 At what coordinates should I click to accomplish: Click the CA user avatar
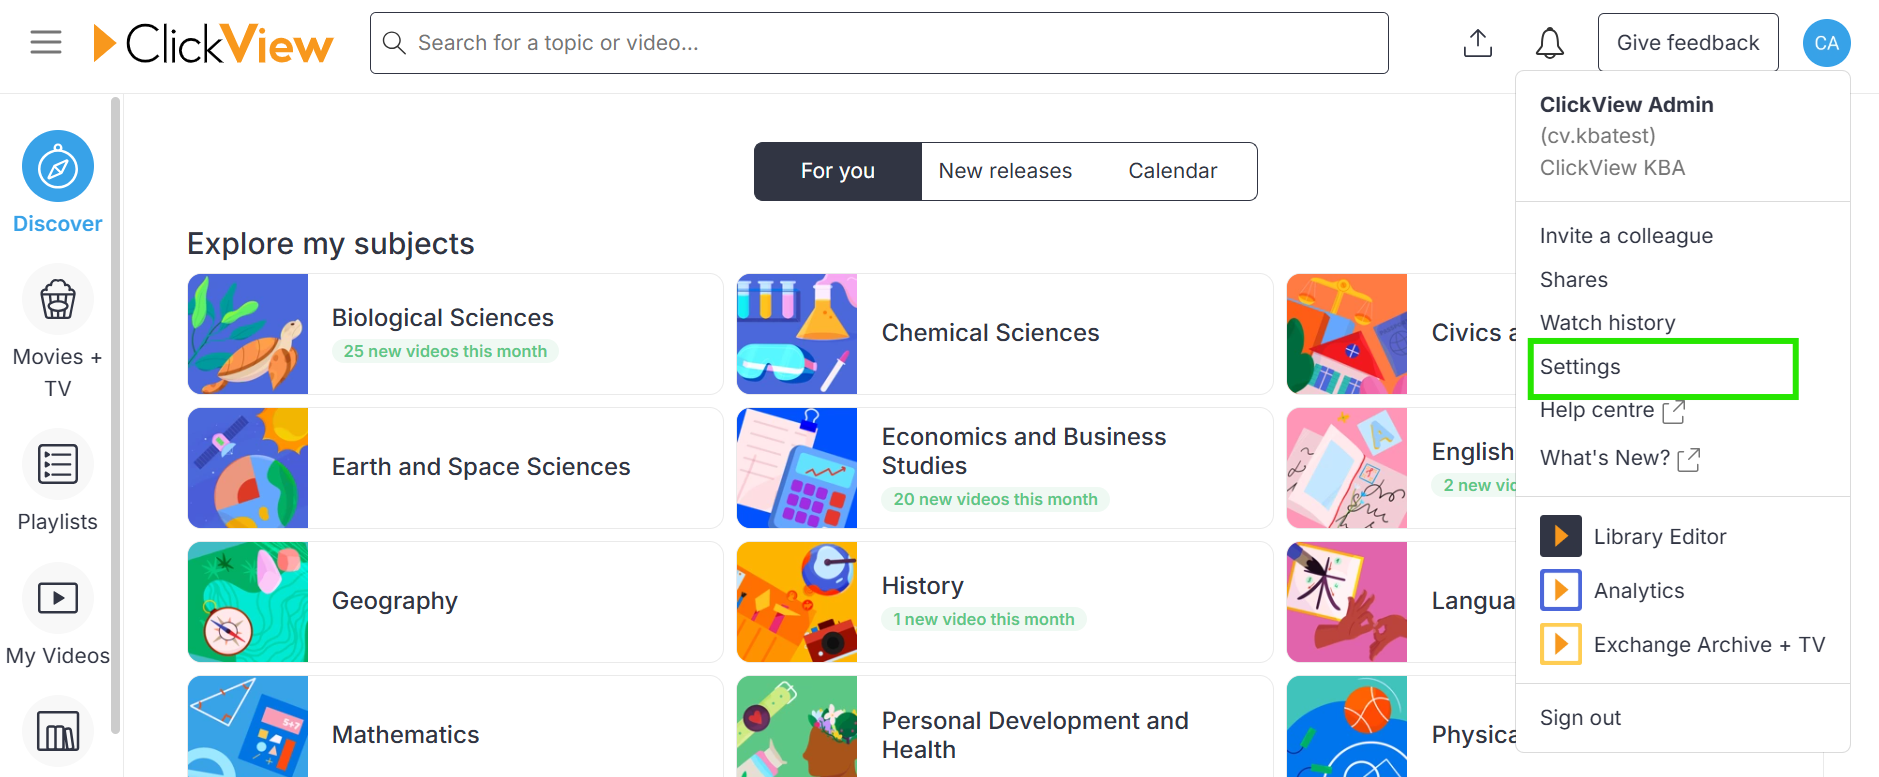coord(1827,43)
